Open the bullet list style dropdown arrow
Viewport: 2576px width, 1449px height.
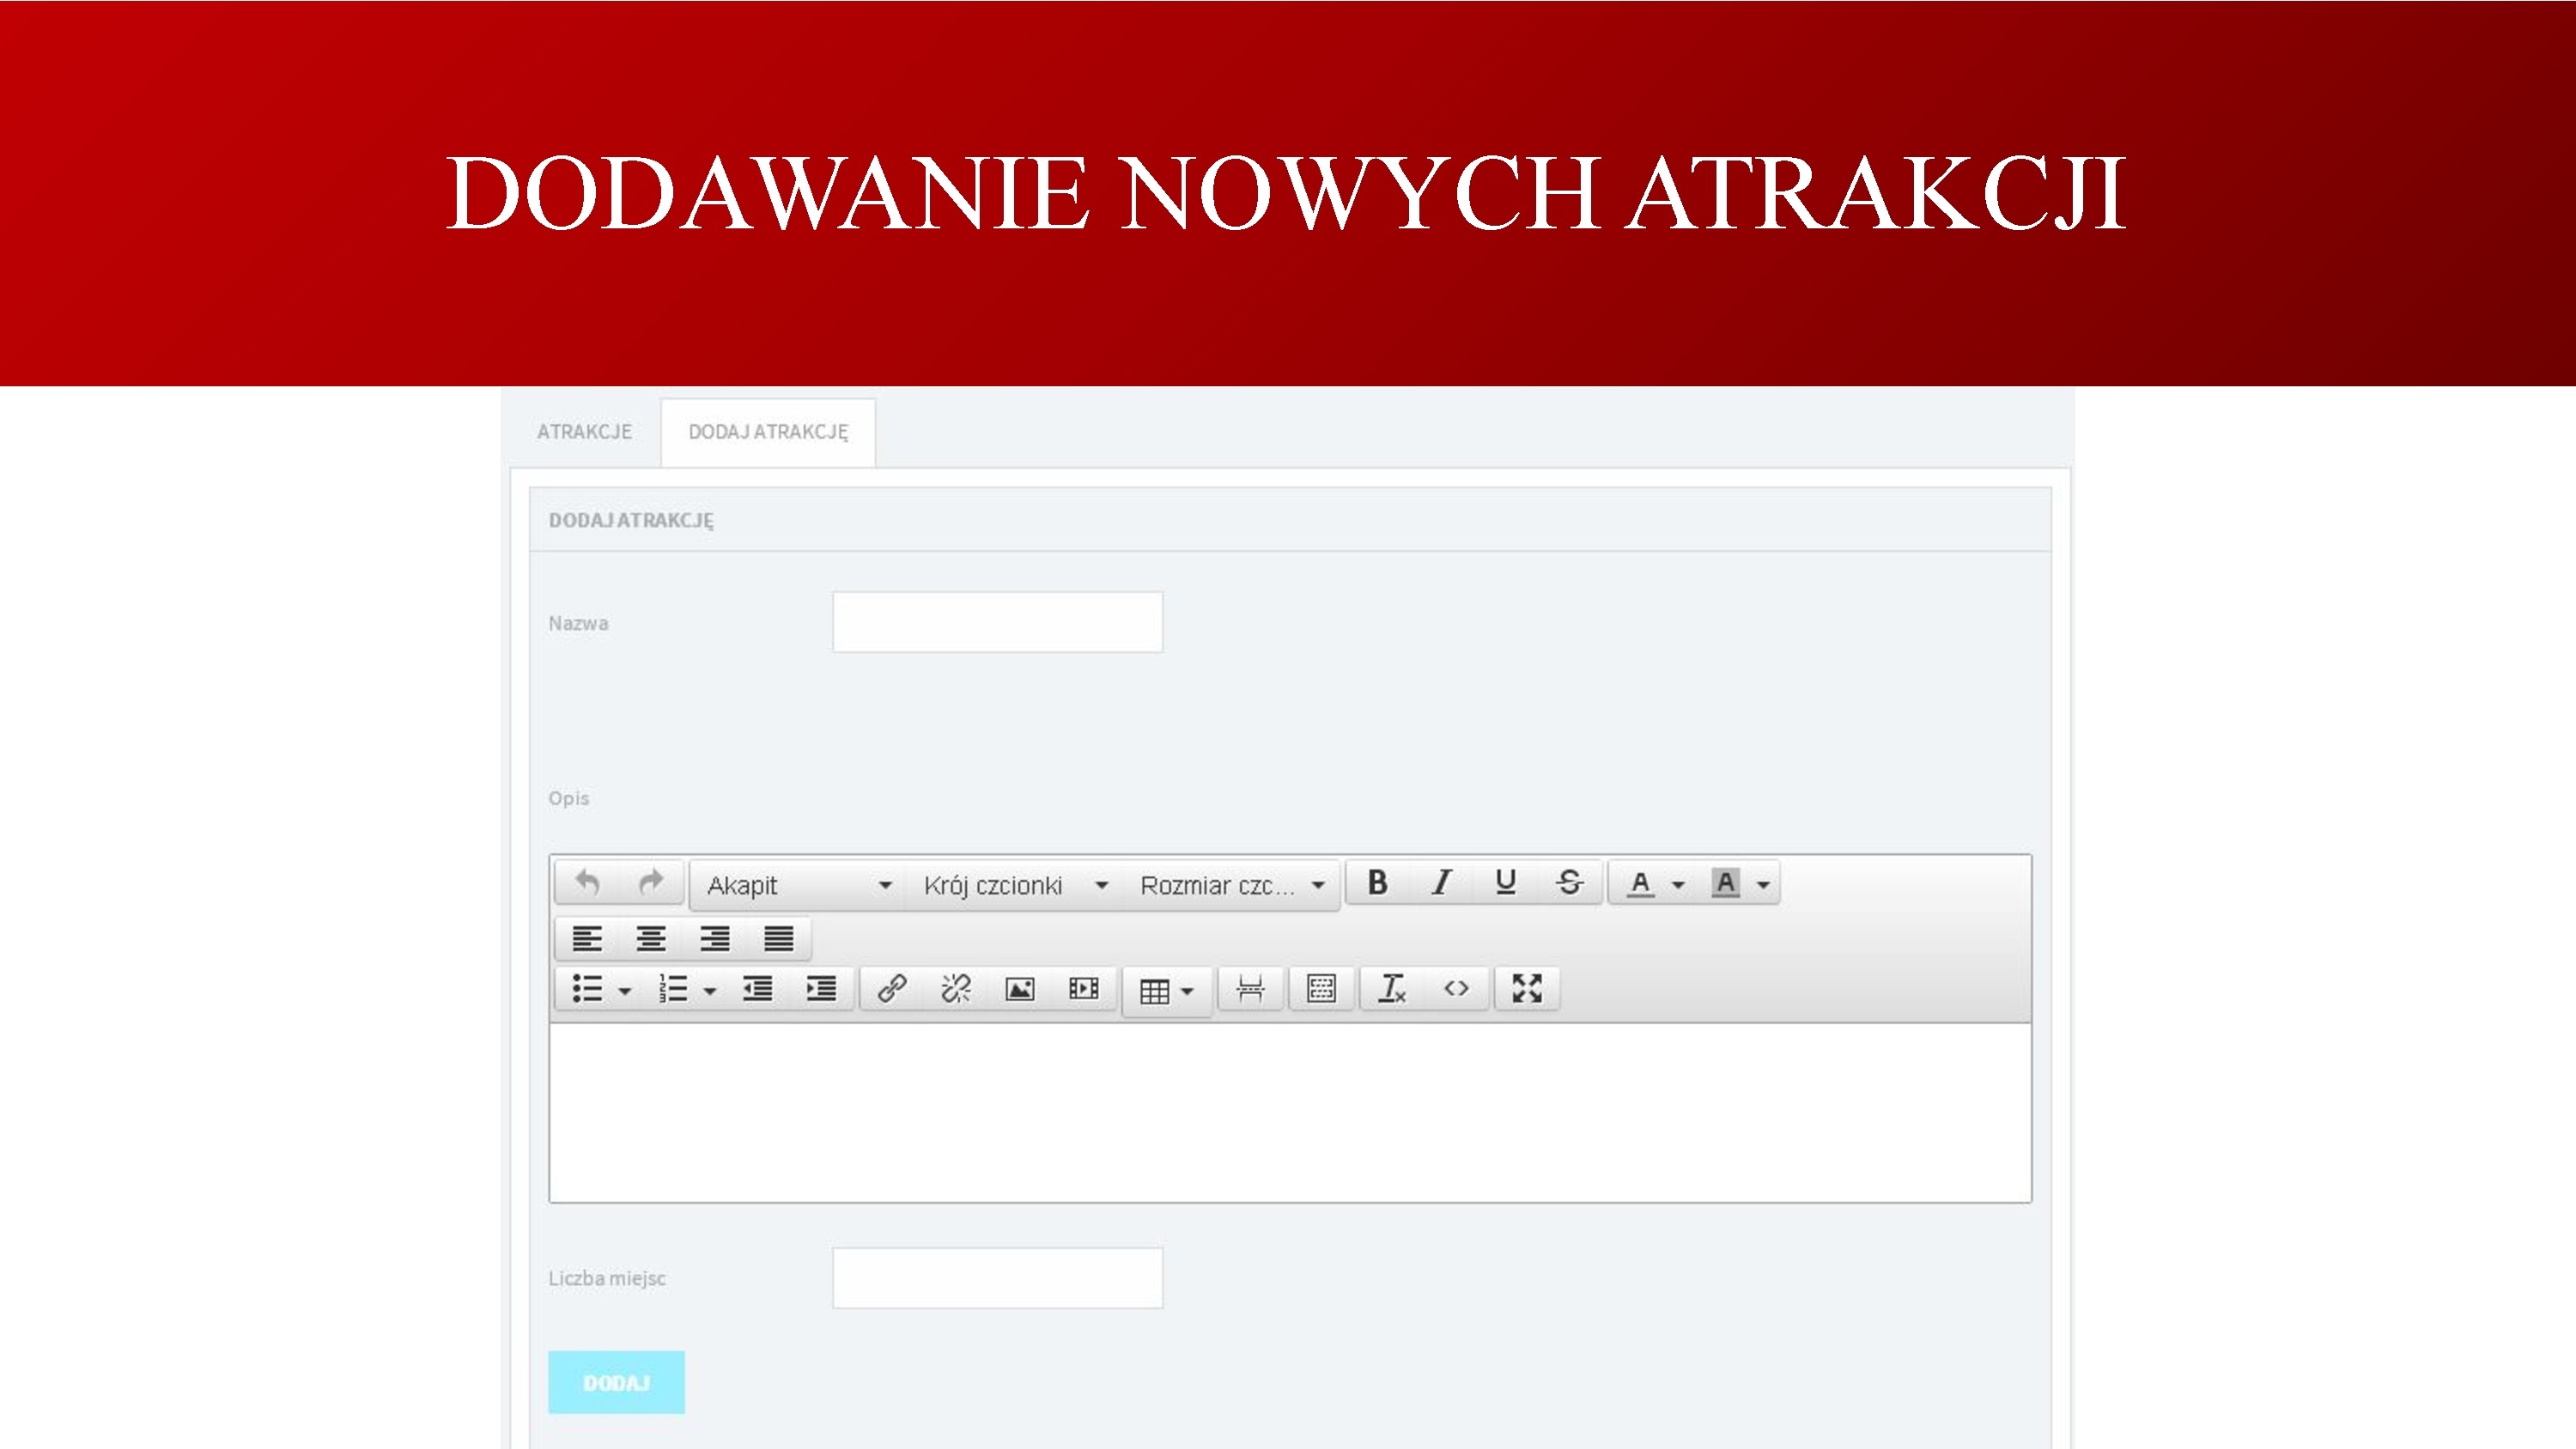(625, 991)
